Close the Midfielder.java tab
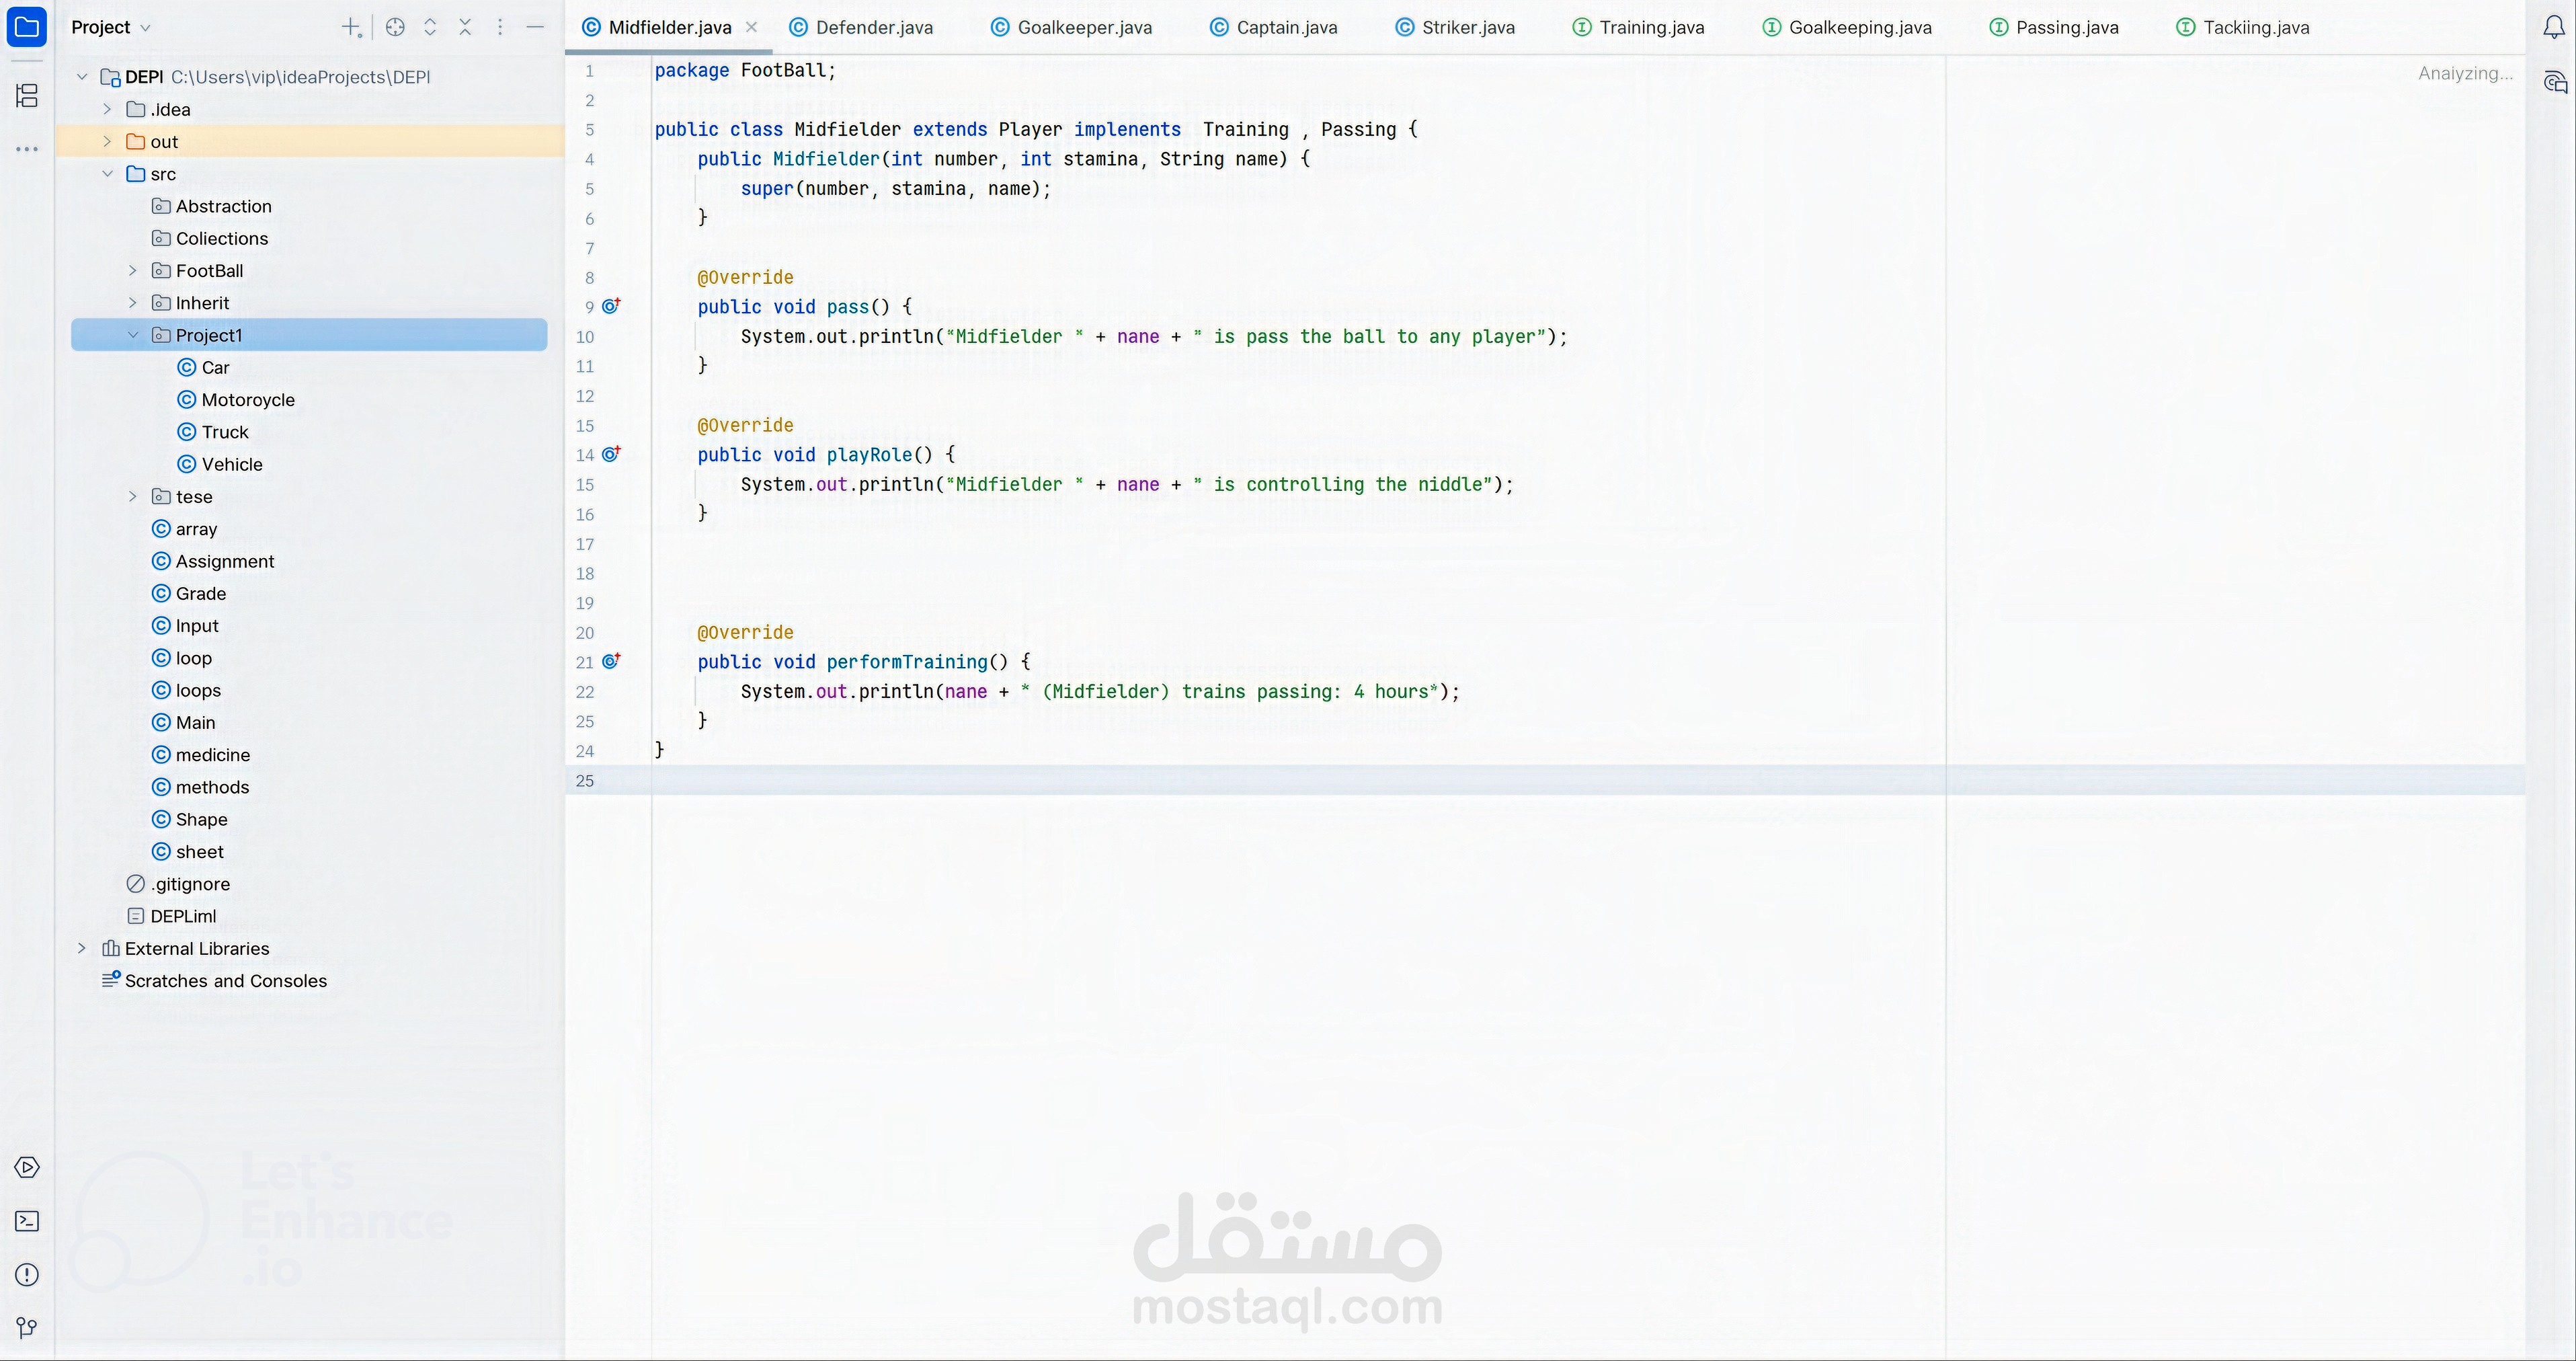Viewport: 2576px width, 1361px height. click(751, 28)
